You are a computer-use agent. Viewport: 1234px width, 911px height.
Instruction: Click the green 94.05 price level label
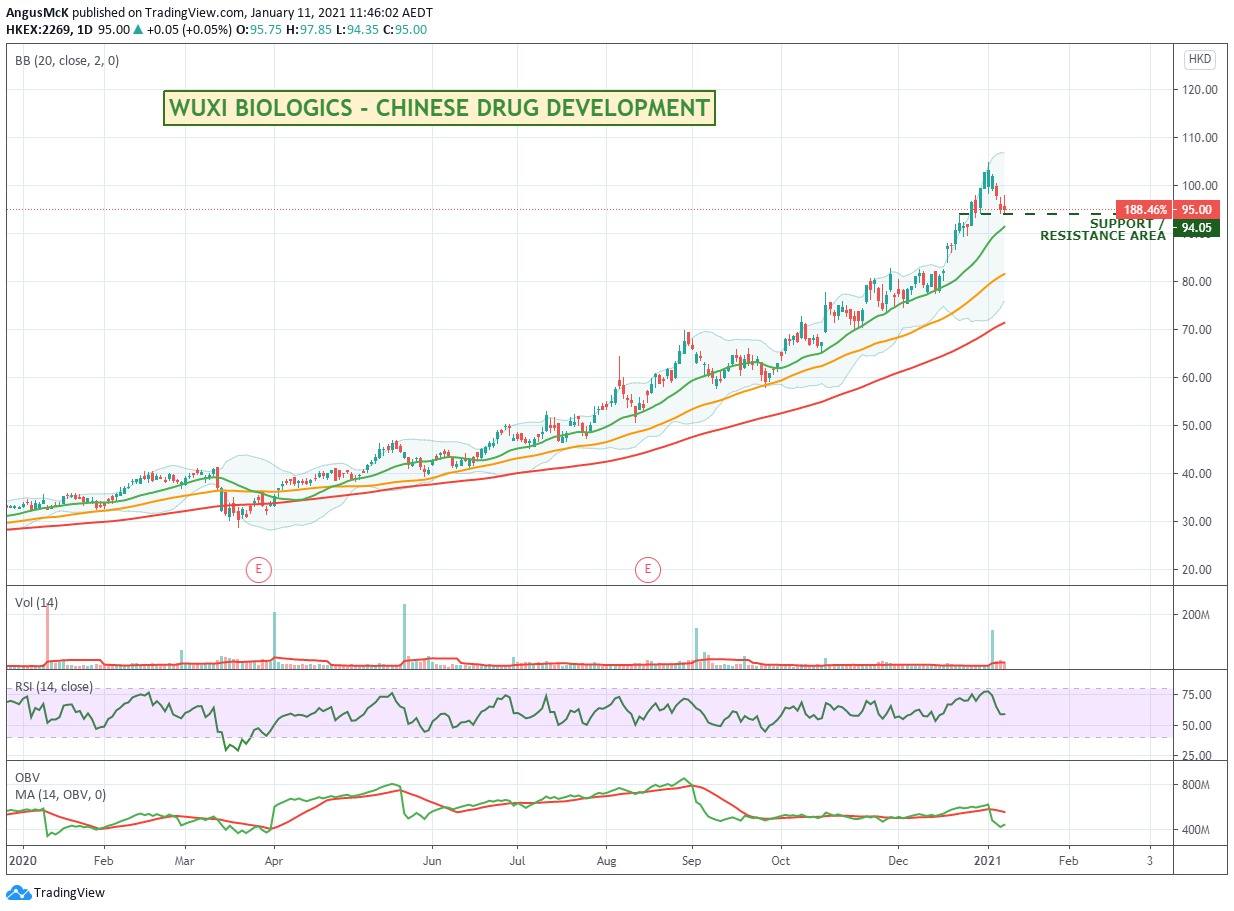click(x=1196, y=228)
